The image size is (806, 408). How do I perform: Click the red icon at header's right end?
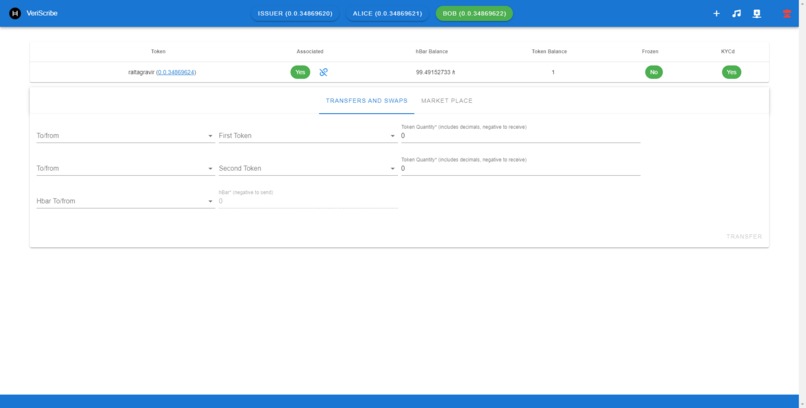tap(787, 13)
